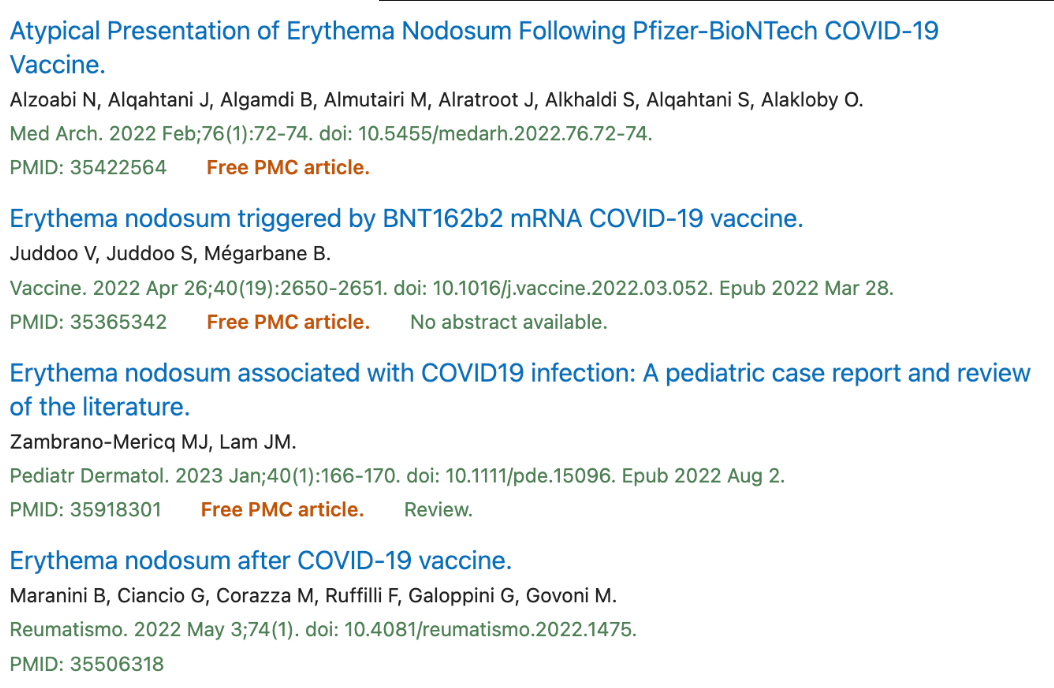This screenshot has width=1054, height=688.
Task: Click the Vaccine 2022 Apr 26 citation text
Action: tap(452, 288)
